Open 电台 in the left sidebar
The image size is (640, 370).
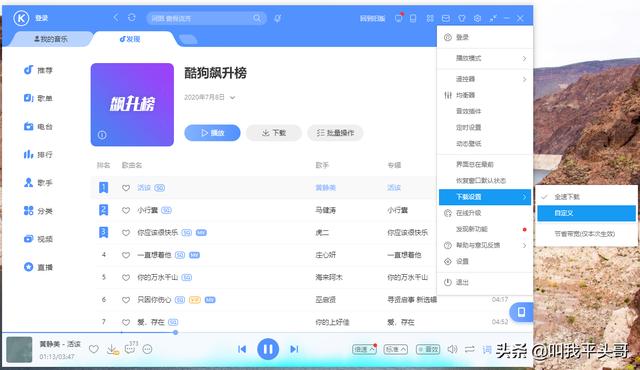tap(38, 126)
